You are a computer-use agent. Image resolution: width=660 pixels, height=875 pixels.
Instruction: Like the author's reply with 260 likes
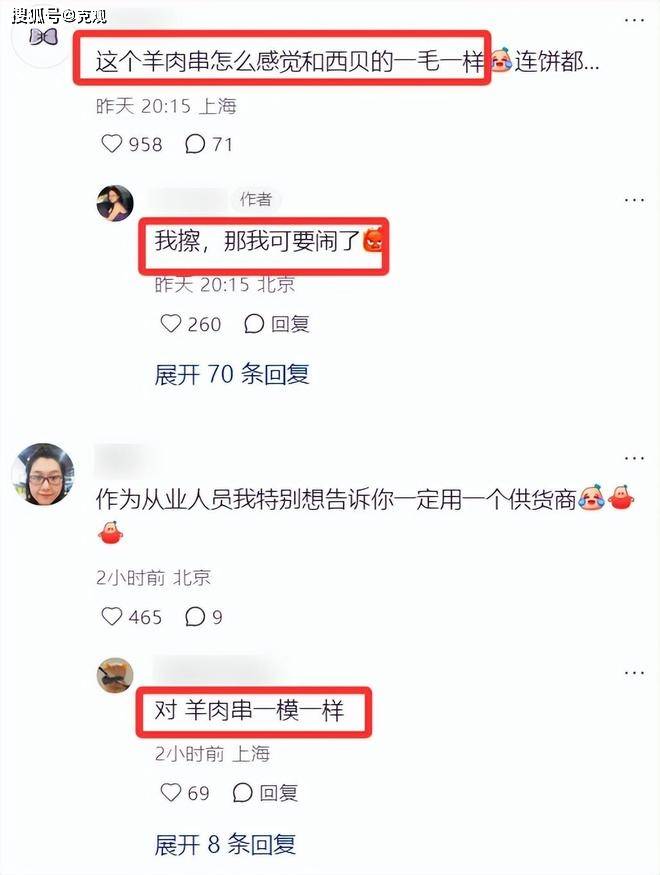[x=171, y=323]
